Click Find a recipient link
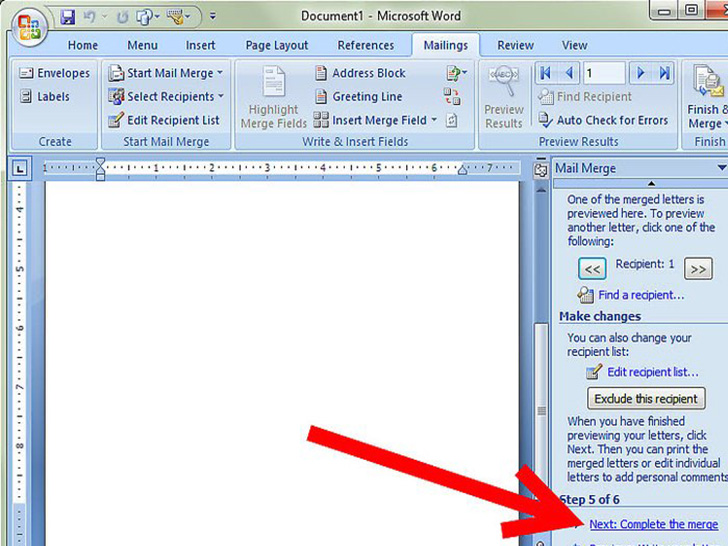 [641, 295]
